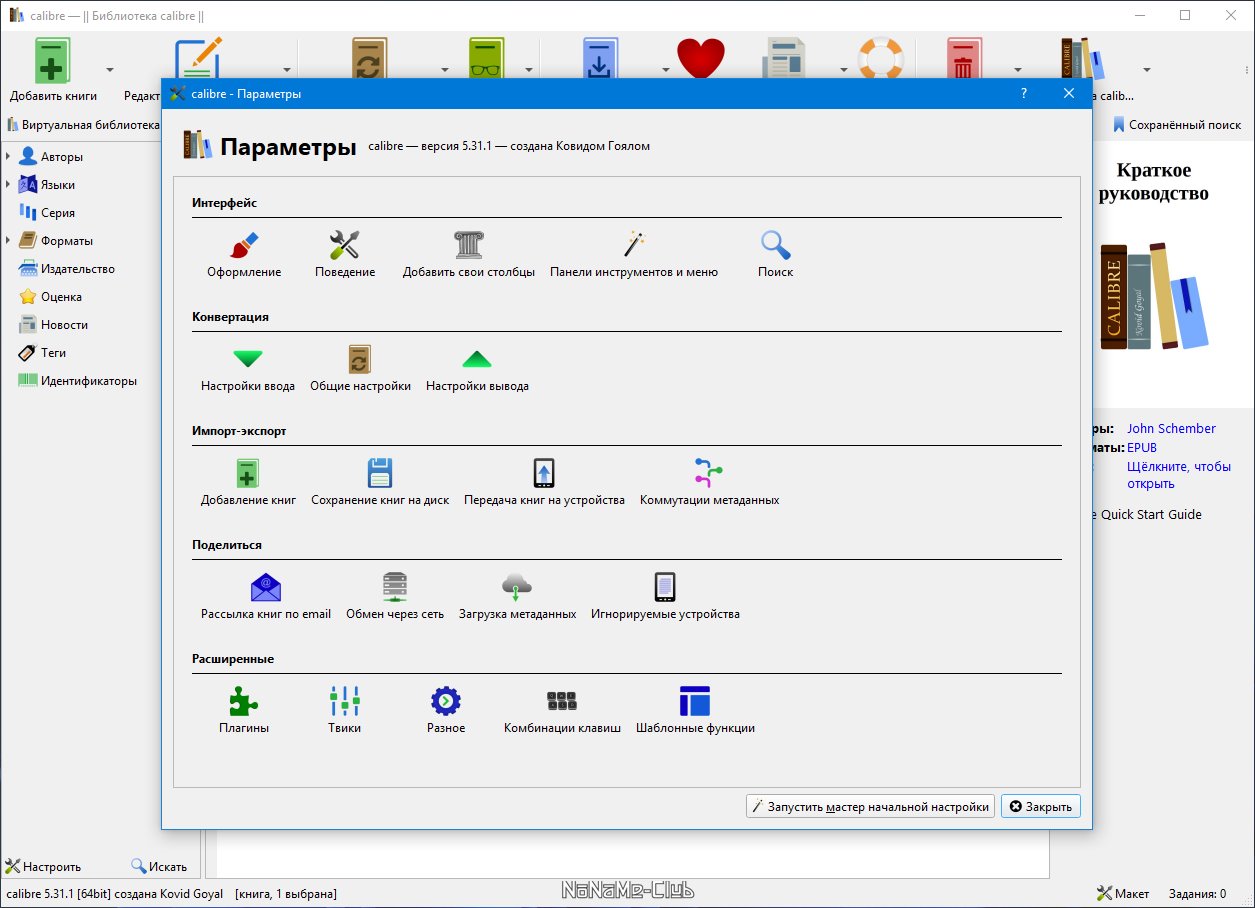Select Новости in the tag browser

pos(64,325)
